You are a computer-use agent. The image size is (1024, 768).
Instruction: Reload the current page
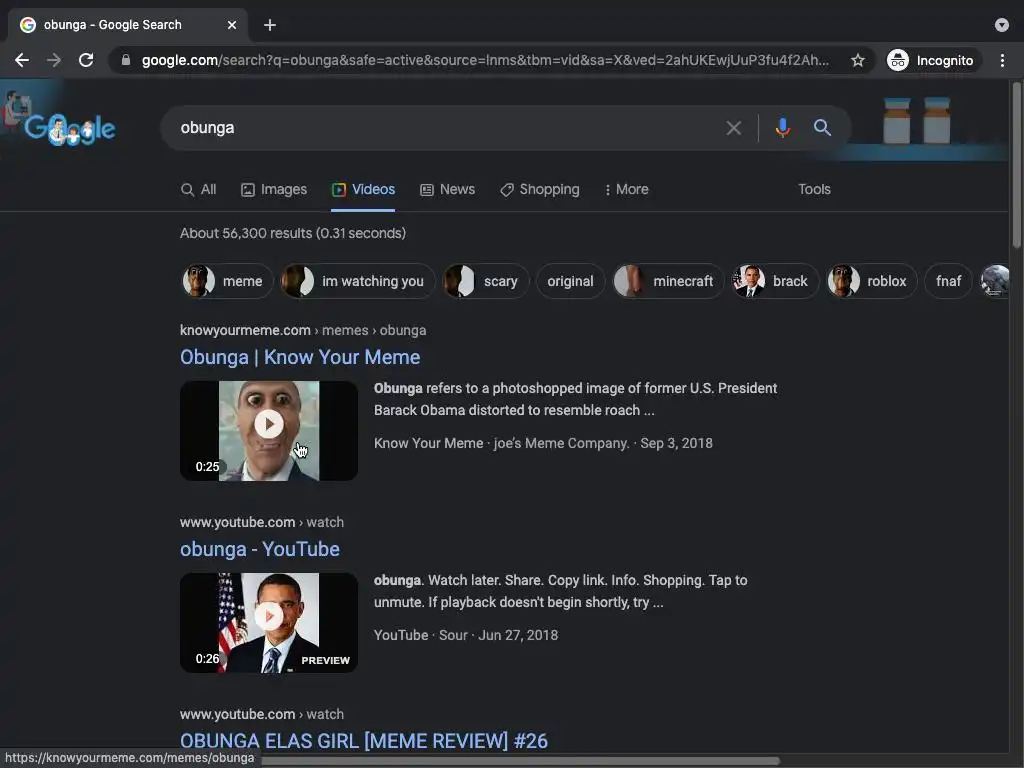coord(86,61)
